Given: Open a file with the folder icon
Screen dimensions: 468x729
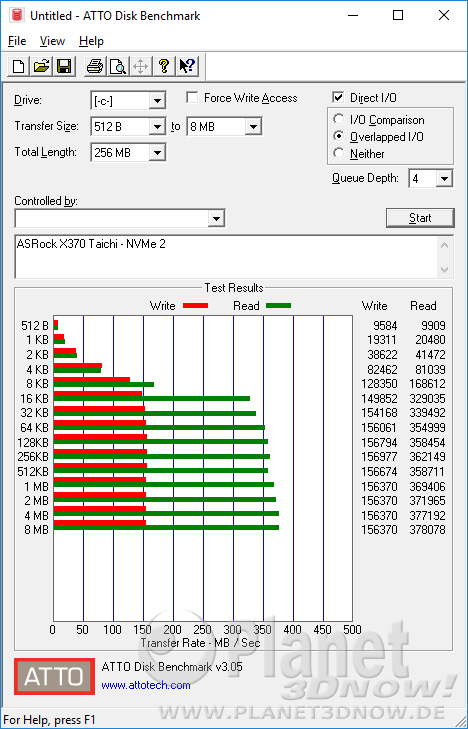Looking at the screenshot, I should click(41, 66).
